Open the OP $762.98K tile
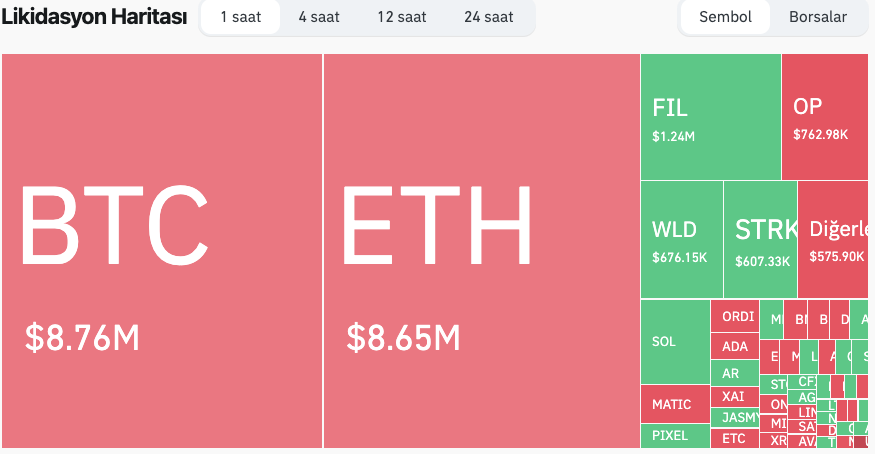 click(824, 116)
